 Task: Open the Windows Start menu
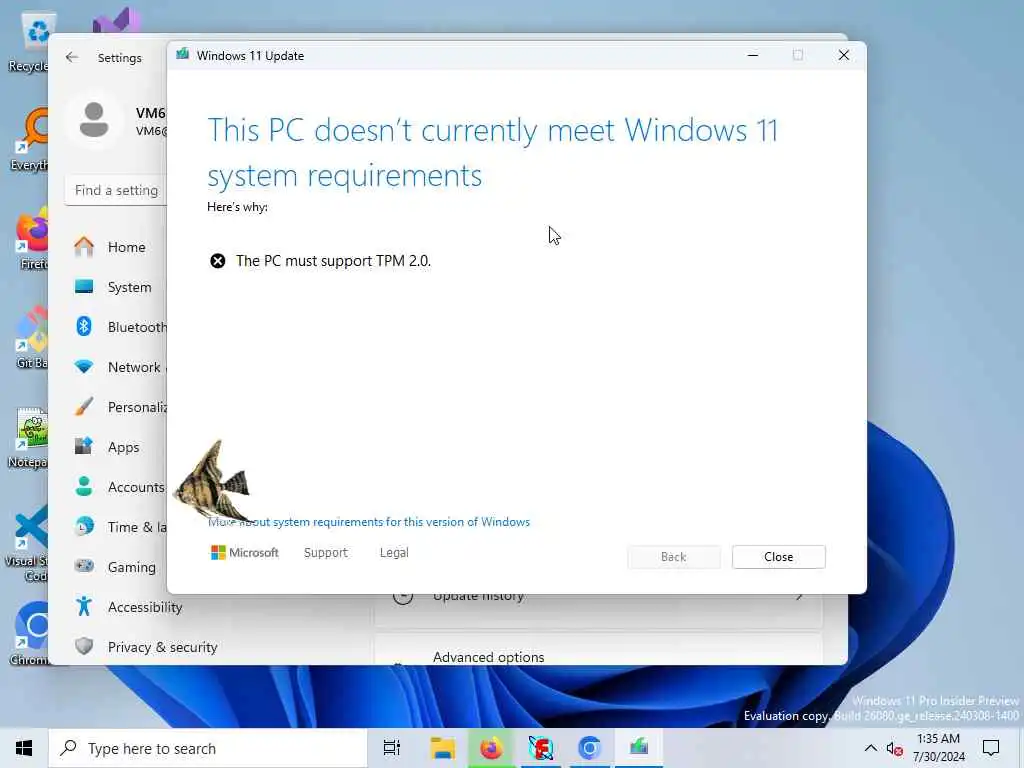24,748
